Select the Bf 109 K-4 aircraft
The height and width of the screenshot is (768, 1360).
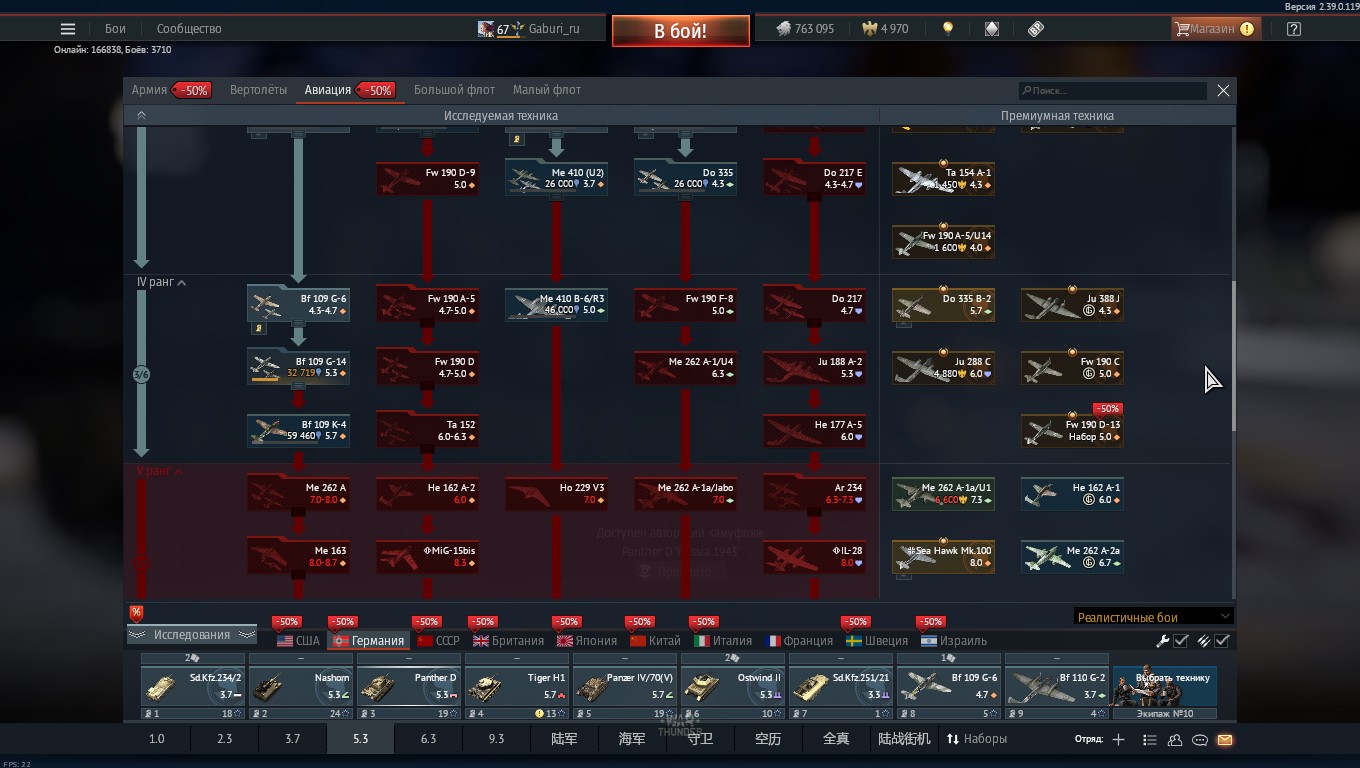tap(298, 430)
